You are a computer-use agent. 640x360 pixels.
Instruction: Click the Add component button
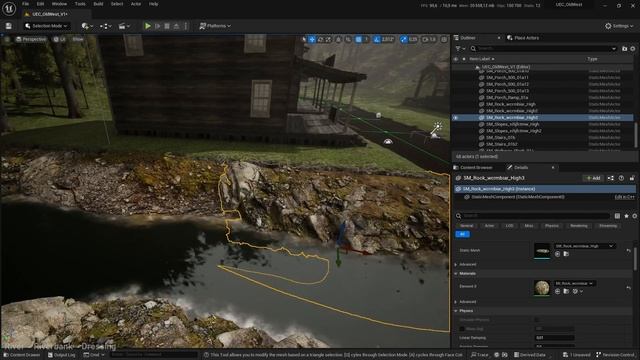(x=593, y=178)
